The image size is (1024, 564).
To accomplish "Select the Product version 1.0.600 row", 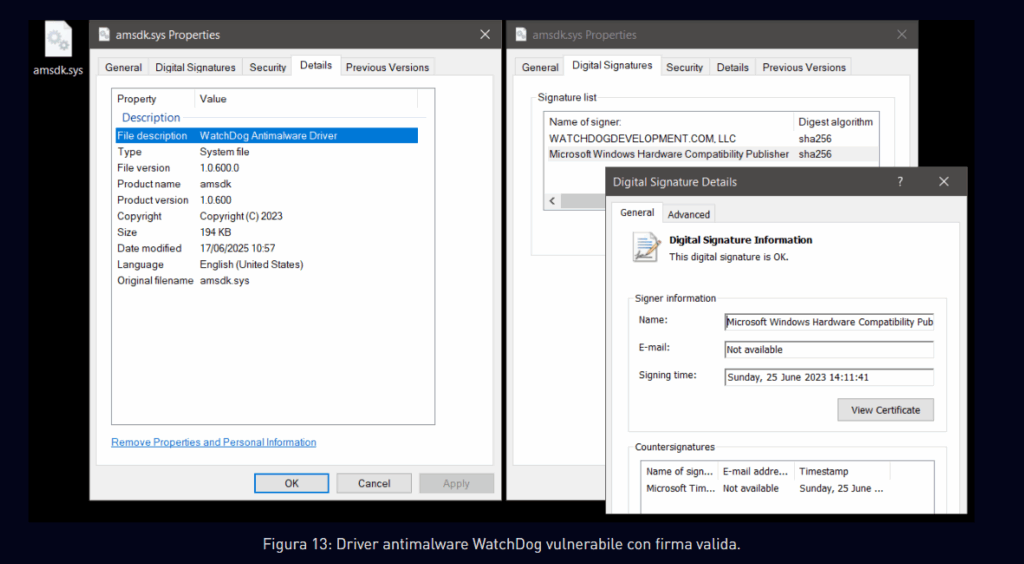I will coord(266,200).
